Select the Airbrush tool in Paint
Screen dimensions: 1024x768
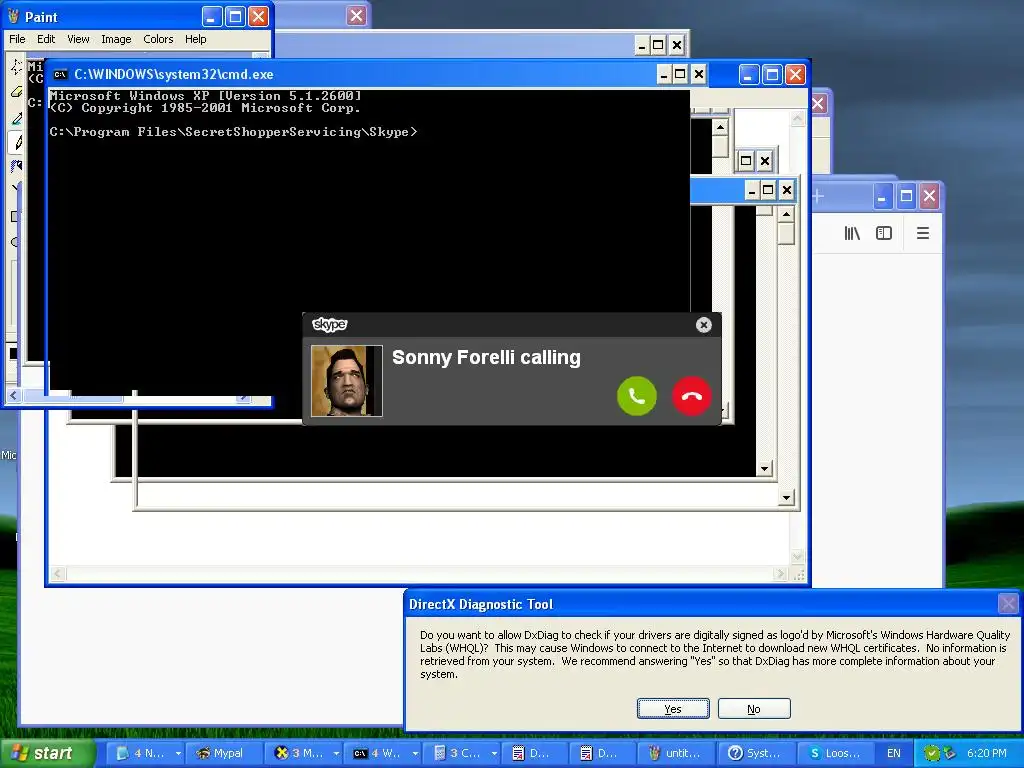click(16, 166)
